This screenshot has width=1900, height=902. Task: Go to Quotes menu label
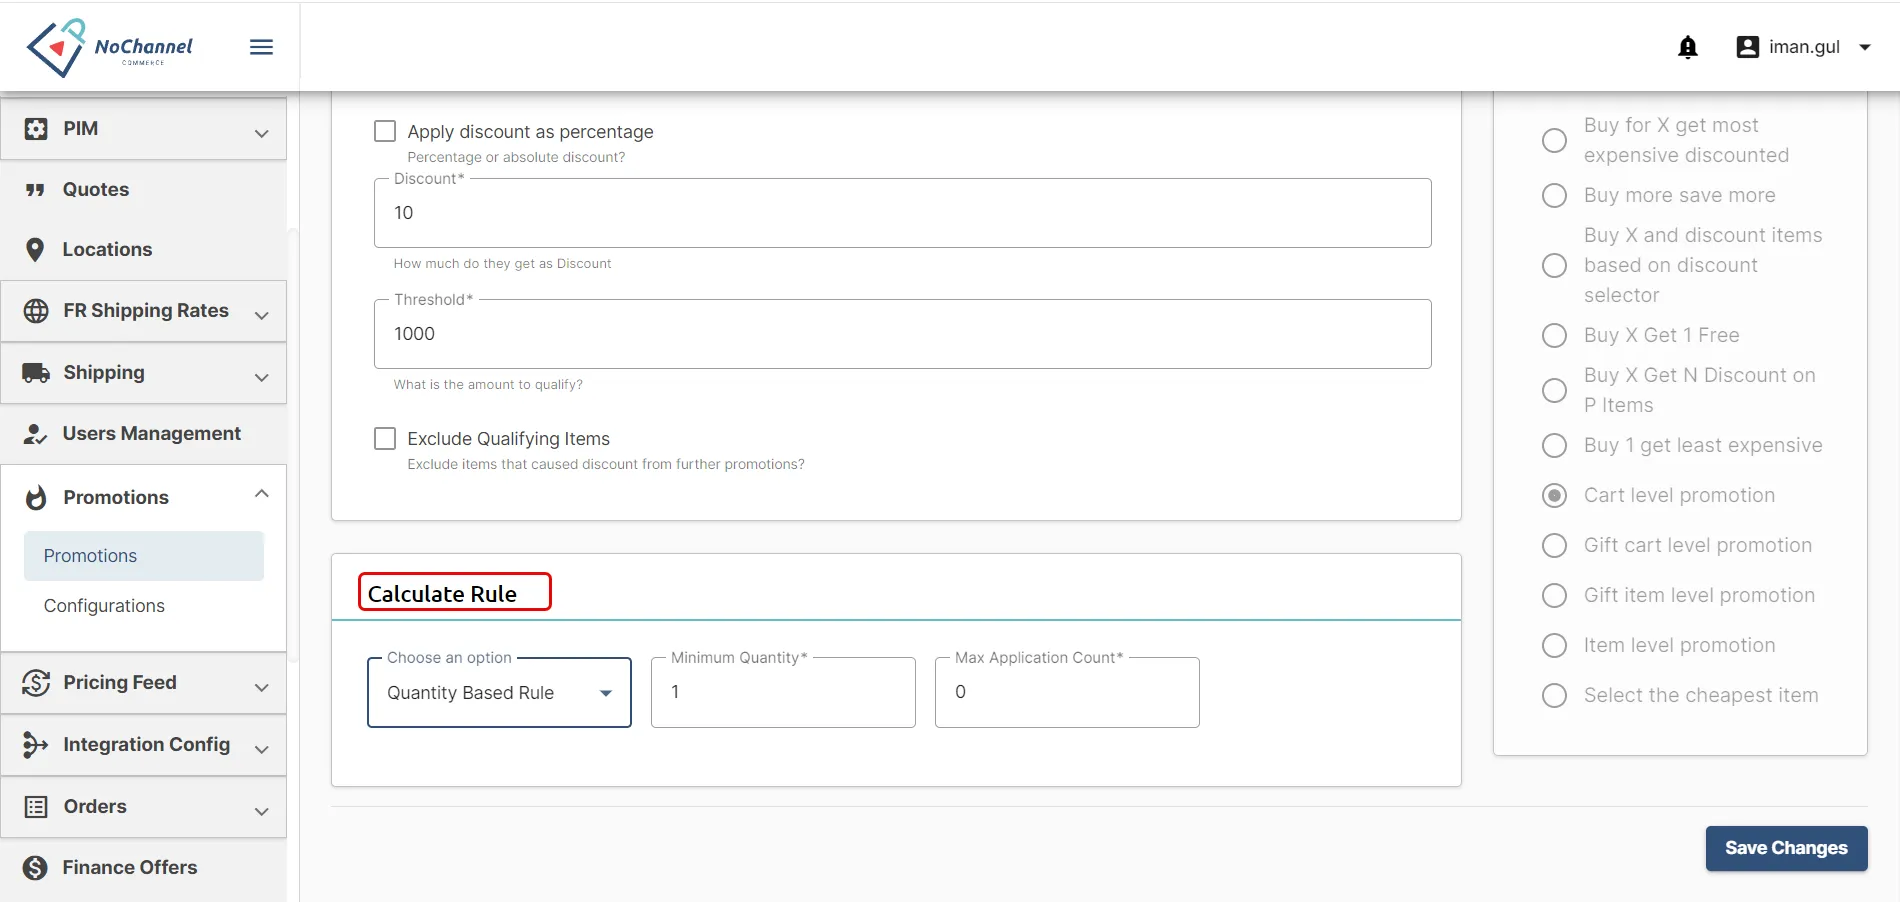coord(96,190)
